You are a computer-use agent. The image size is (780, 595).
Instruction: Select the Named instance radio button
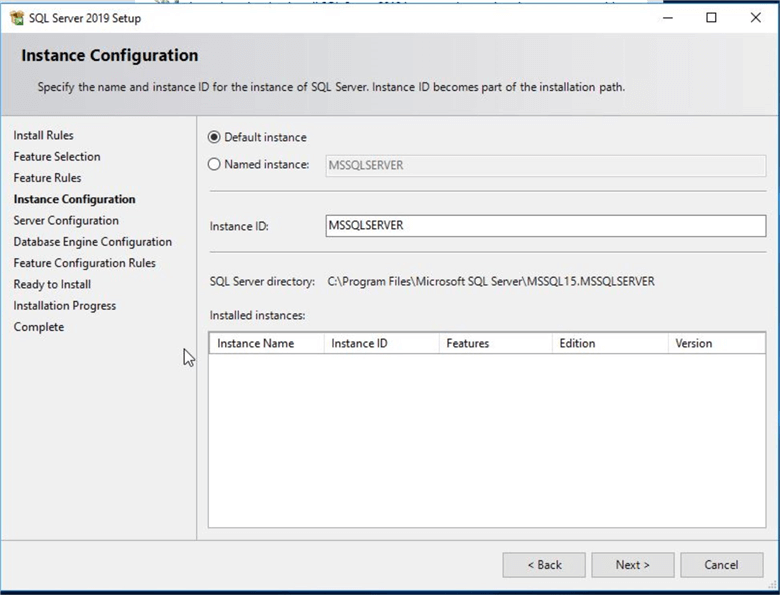coord(214,165)
